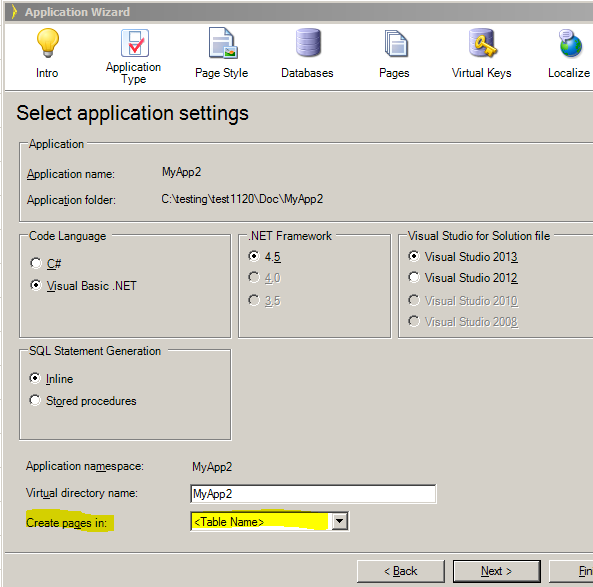Choose Visual Studio 2012 for solution file
Screen dimensions: 593x587
(x=414, y=277)
